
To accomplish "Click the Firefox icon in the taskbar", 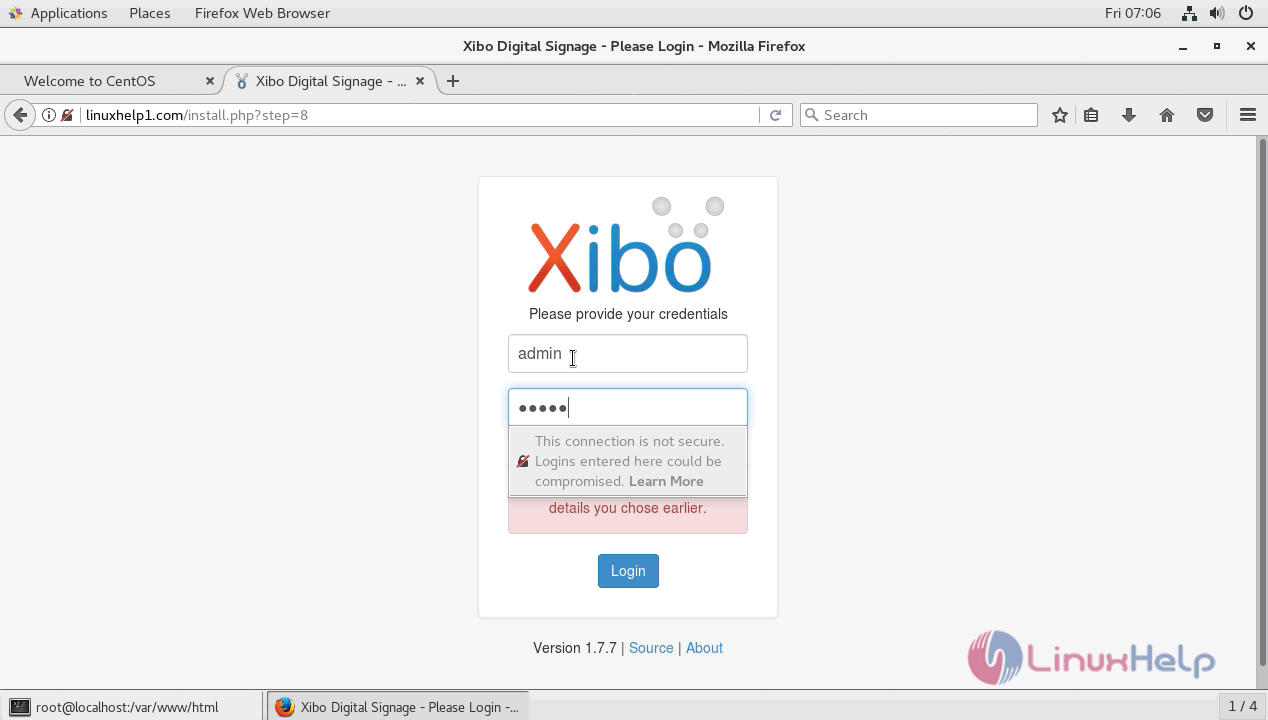I will point(285,707).
